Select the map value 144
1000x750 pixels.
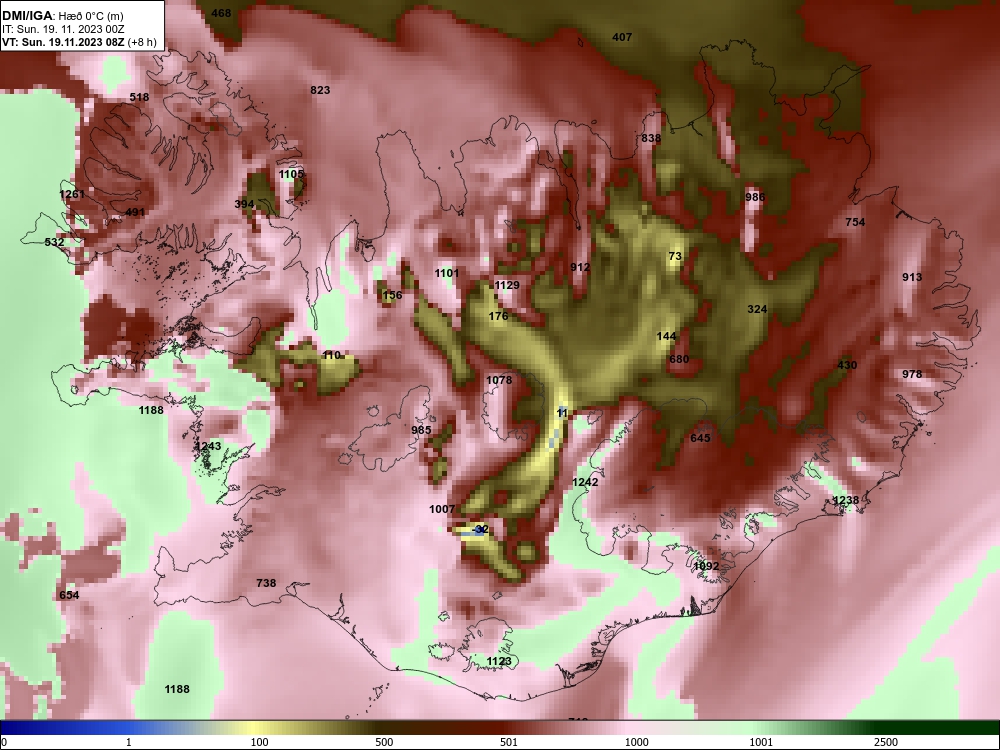pos(666,336)
